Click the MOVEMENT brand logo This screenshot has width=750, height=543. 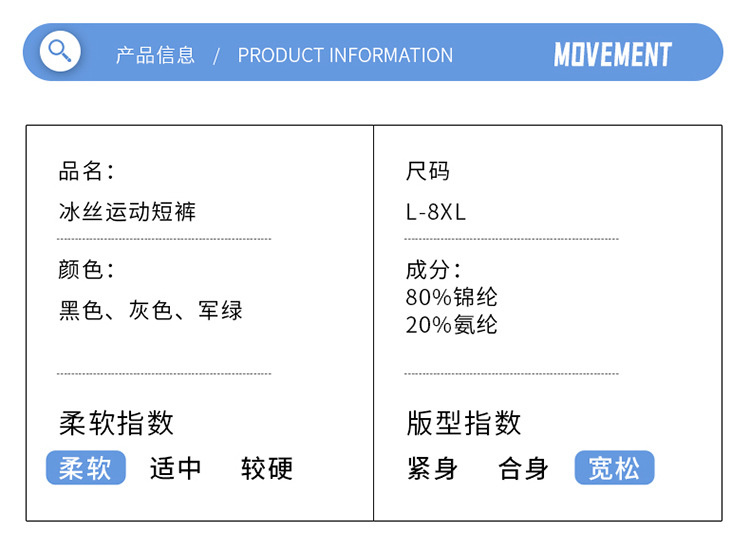click(612, 54)
